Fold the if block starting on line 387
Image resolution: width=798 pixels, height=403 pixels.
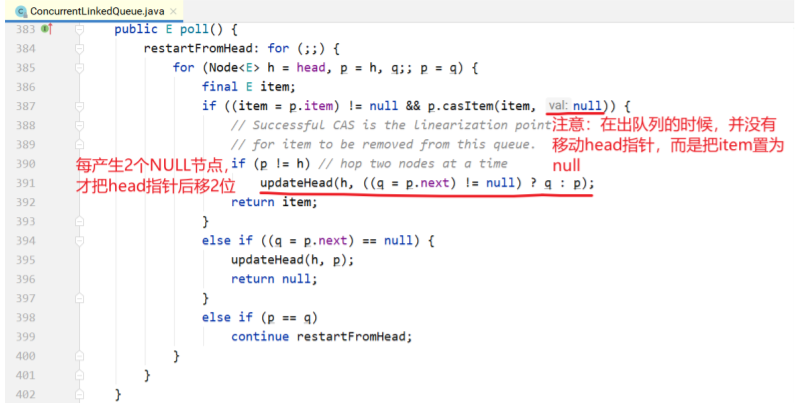(80, 106)
